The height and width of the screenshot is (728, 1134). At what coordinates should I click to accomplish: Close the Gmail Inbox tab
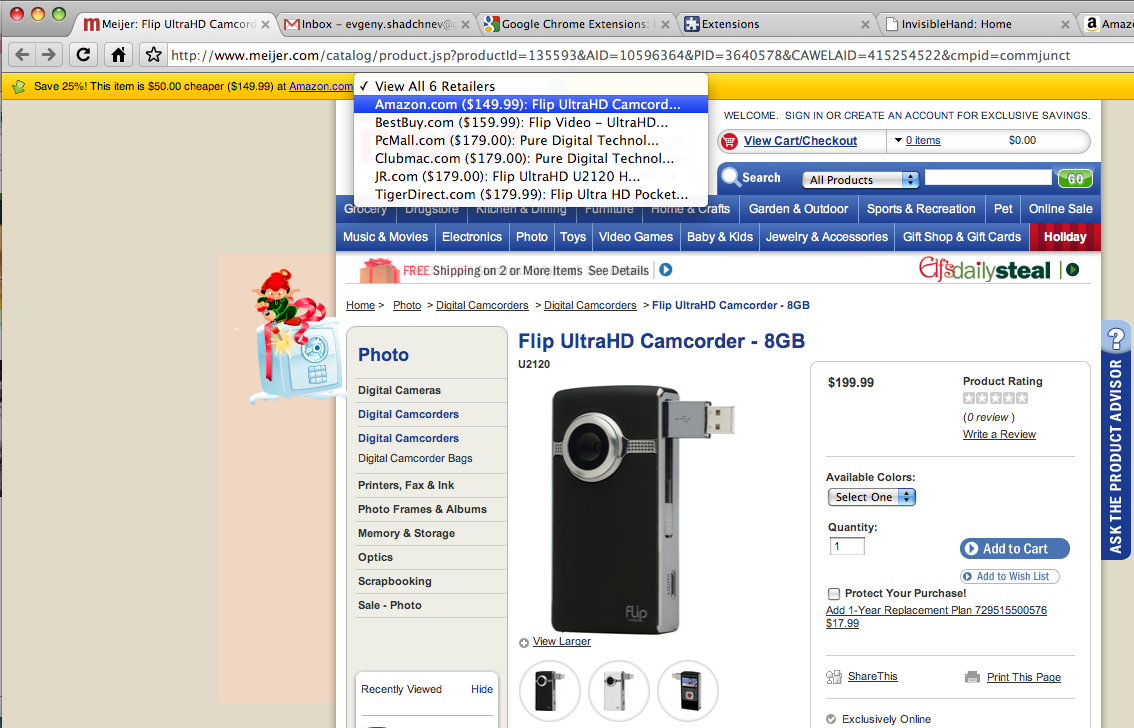coord(465,25)
